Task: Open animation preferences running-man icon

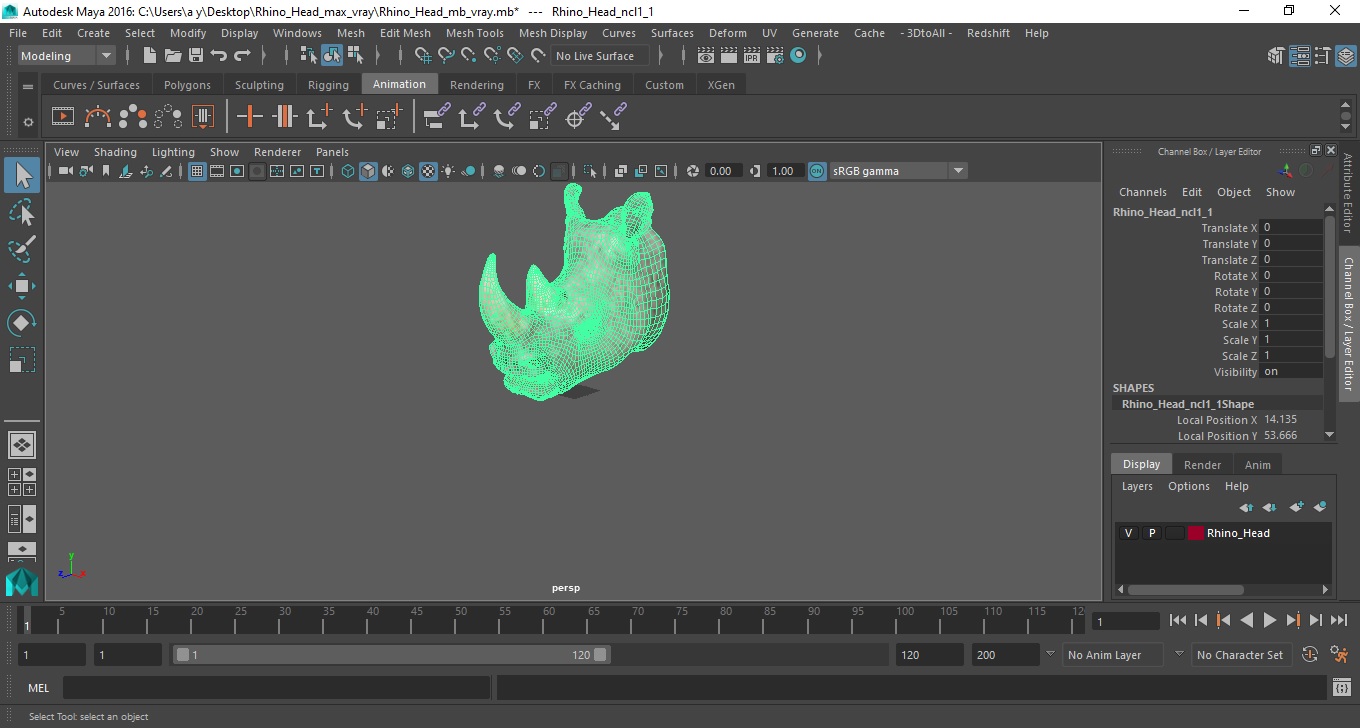Action: 1340,655
